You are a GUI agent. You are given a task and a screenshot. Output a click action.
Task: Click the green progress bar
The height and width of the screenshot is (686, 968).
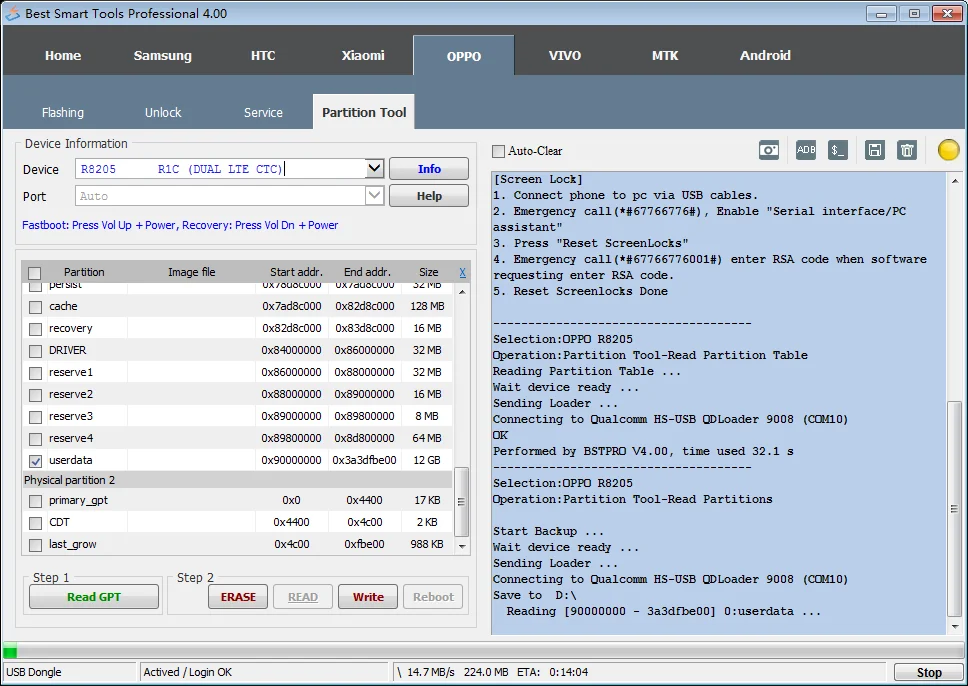[x=10, y=651]
